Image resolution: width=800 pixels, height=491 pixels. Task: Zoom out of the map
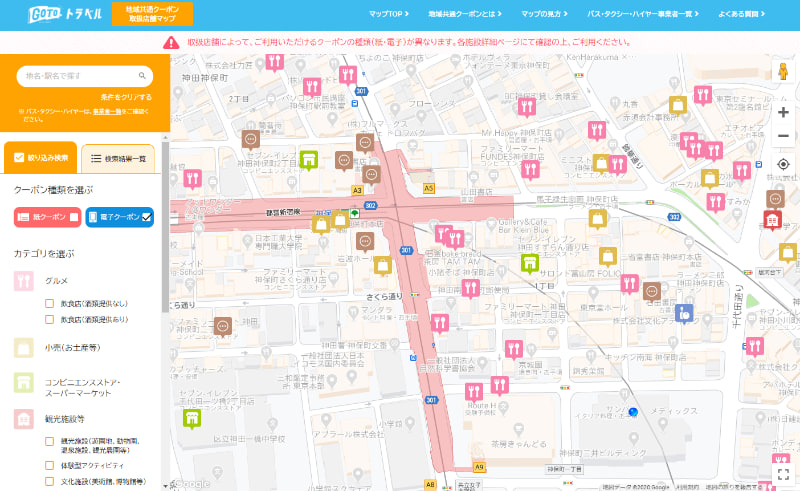[x=783, y=136]
